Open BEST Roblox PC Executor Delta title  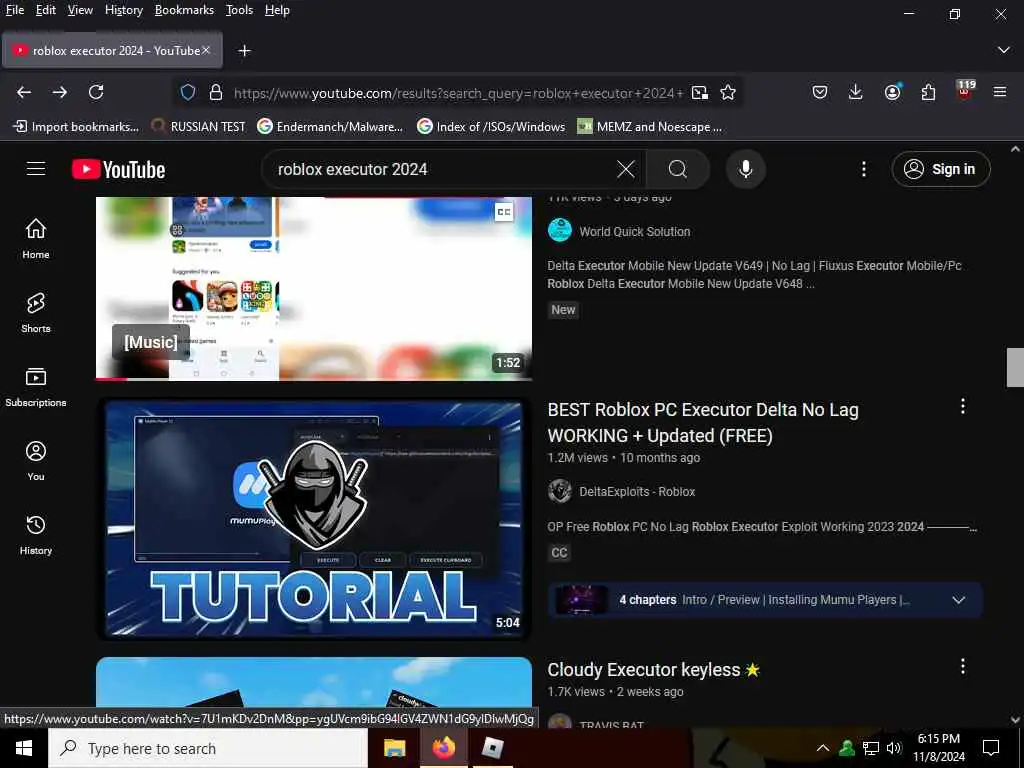(x=703, y=423)
